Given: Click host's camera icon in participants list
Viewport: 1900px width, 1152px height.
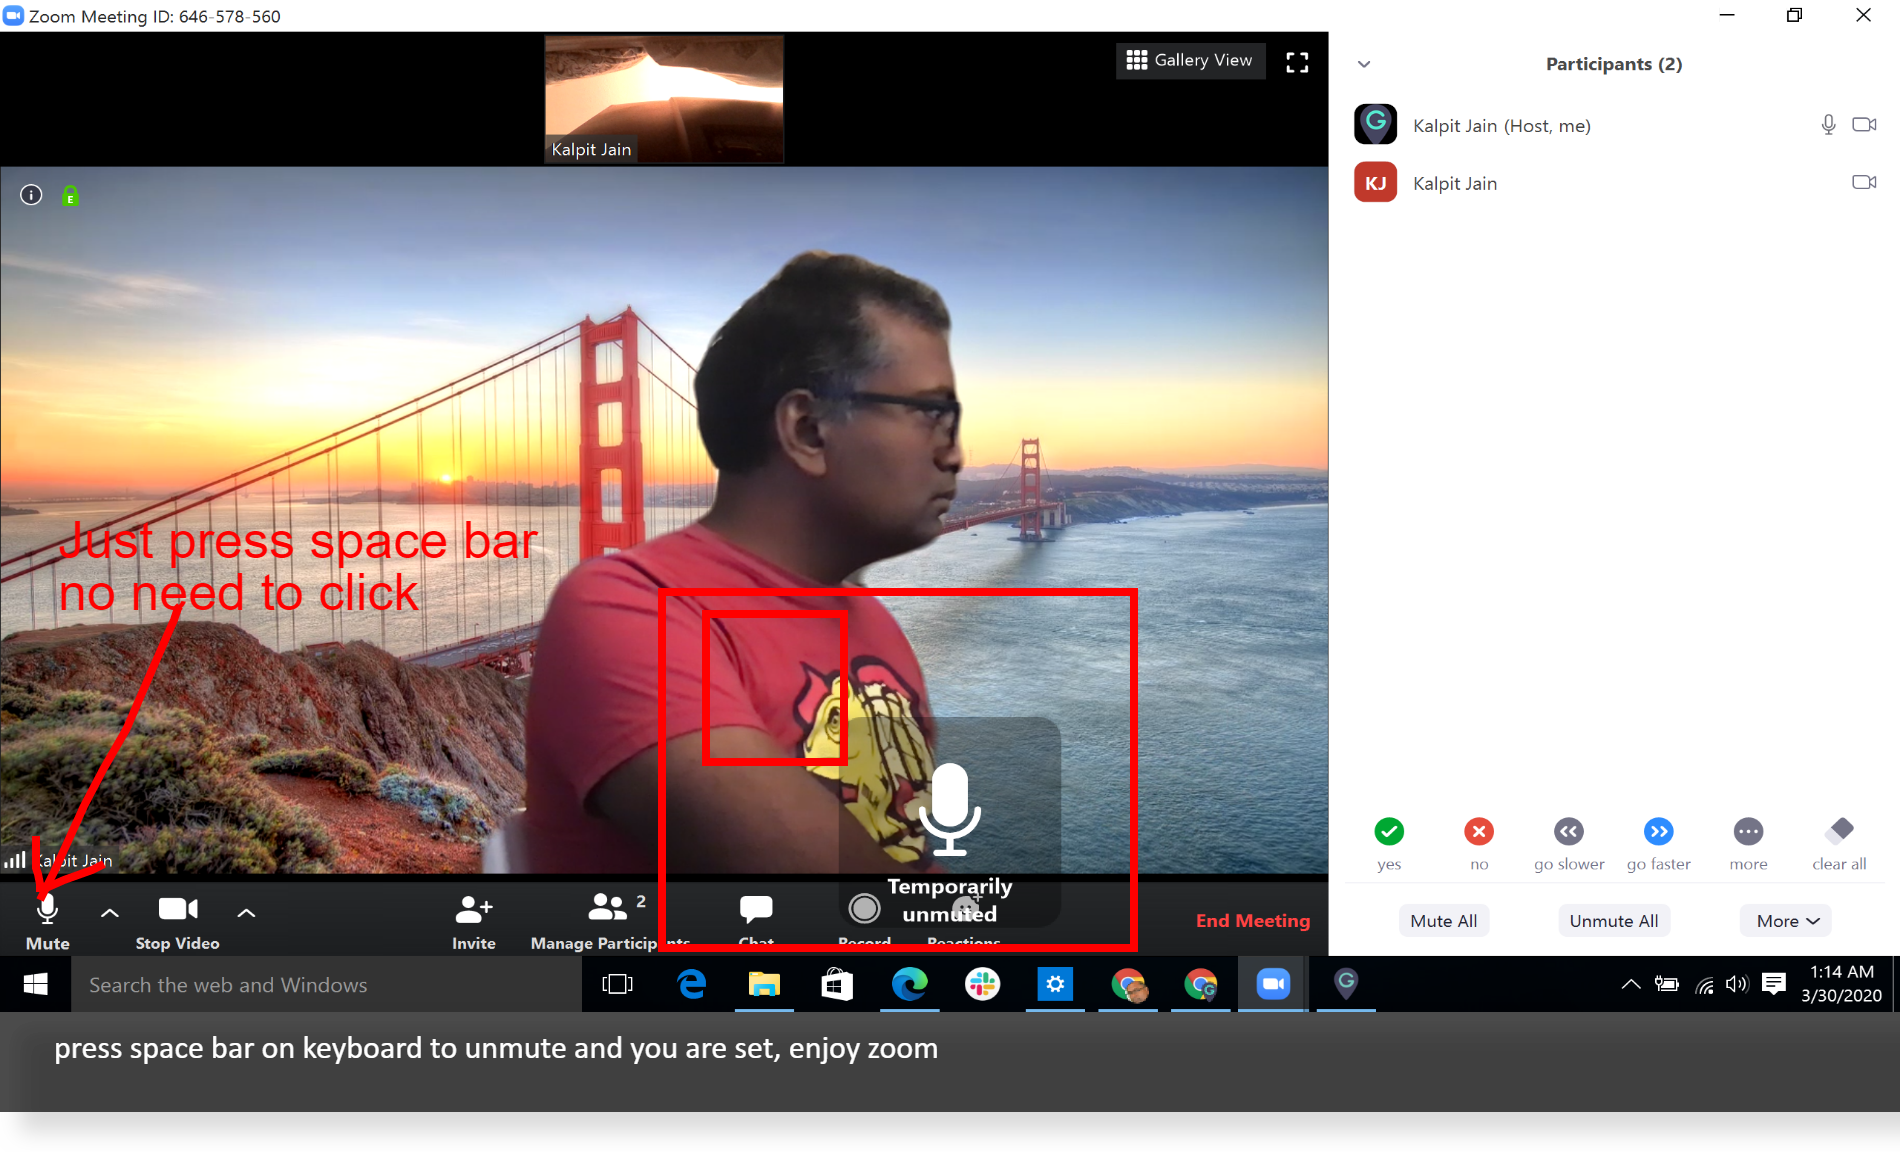Looking at the screenshot, I should 1864,125.
